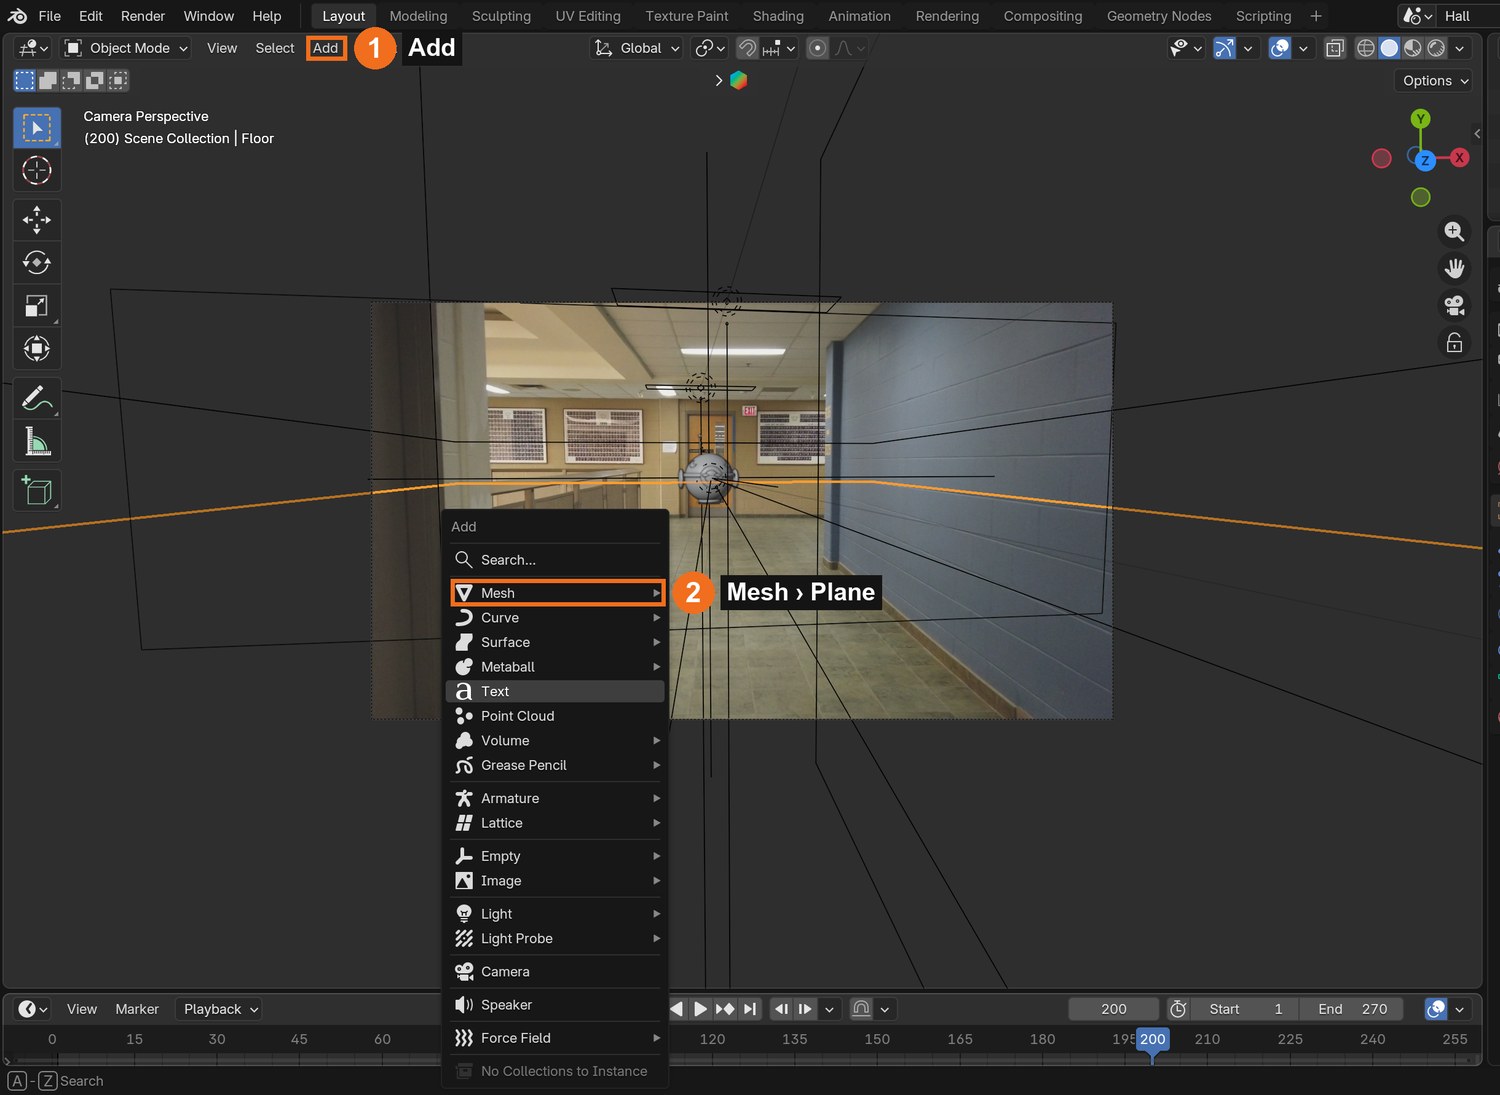Expand the Curve submenu
This screenshot has height=1095, width=1500.
(557, 618)
